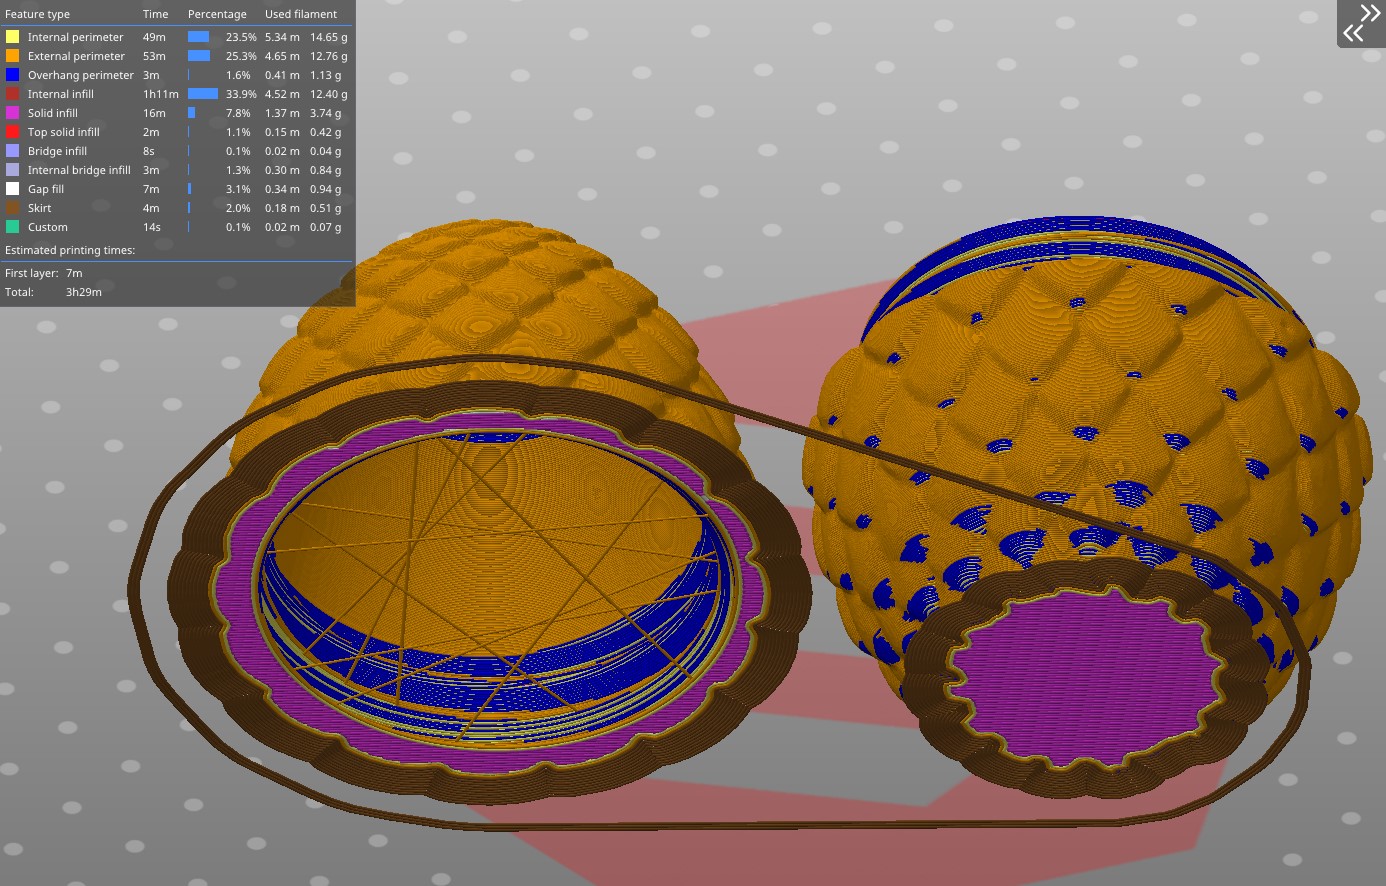Toggle Gap fill white swatch
The image size is (1386, 886).
[x=12, y=189]
